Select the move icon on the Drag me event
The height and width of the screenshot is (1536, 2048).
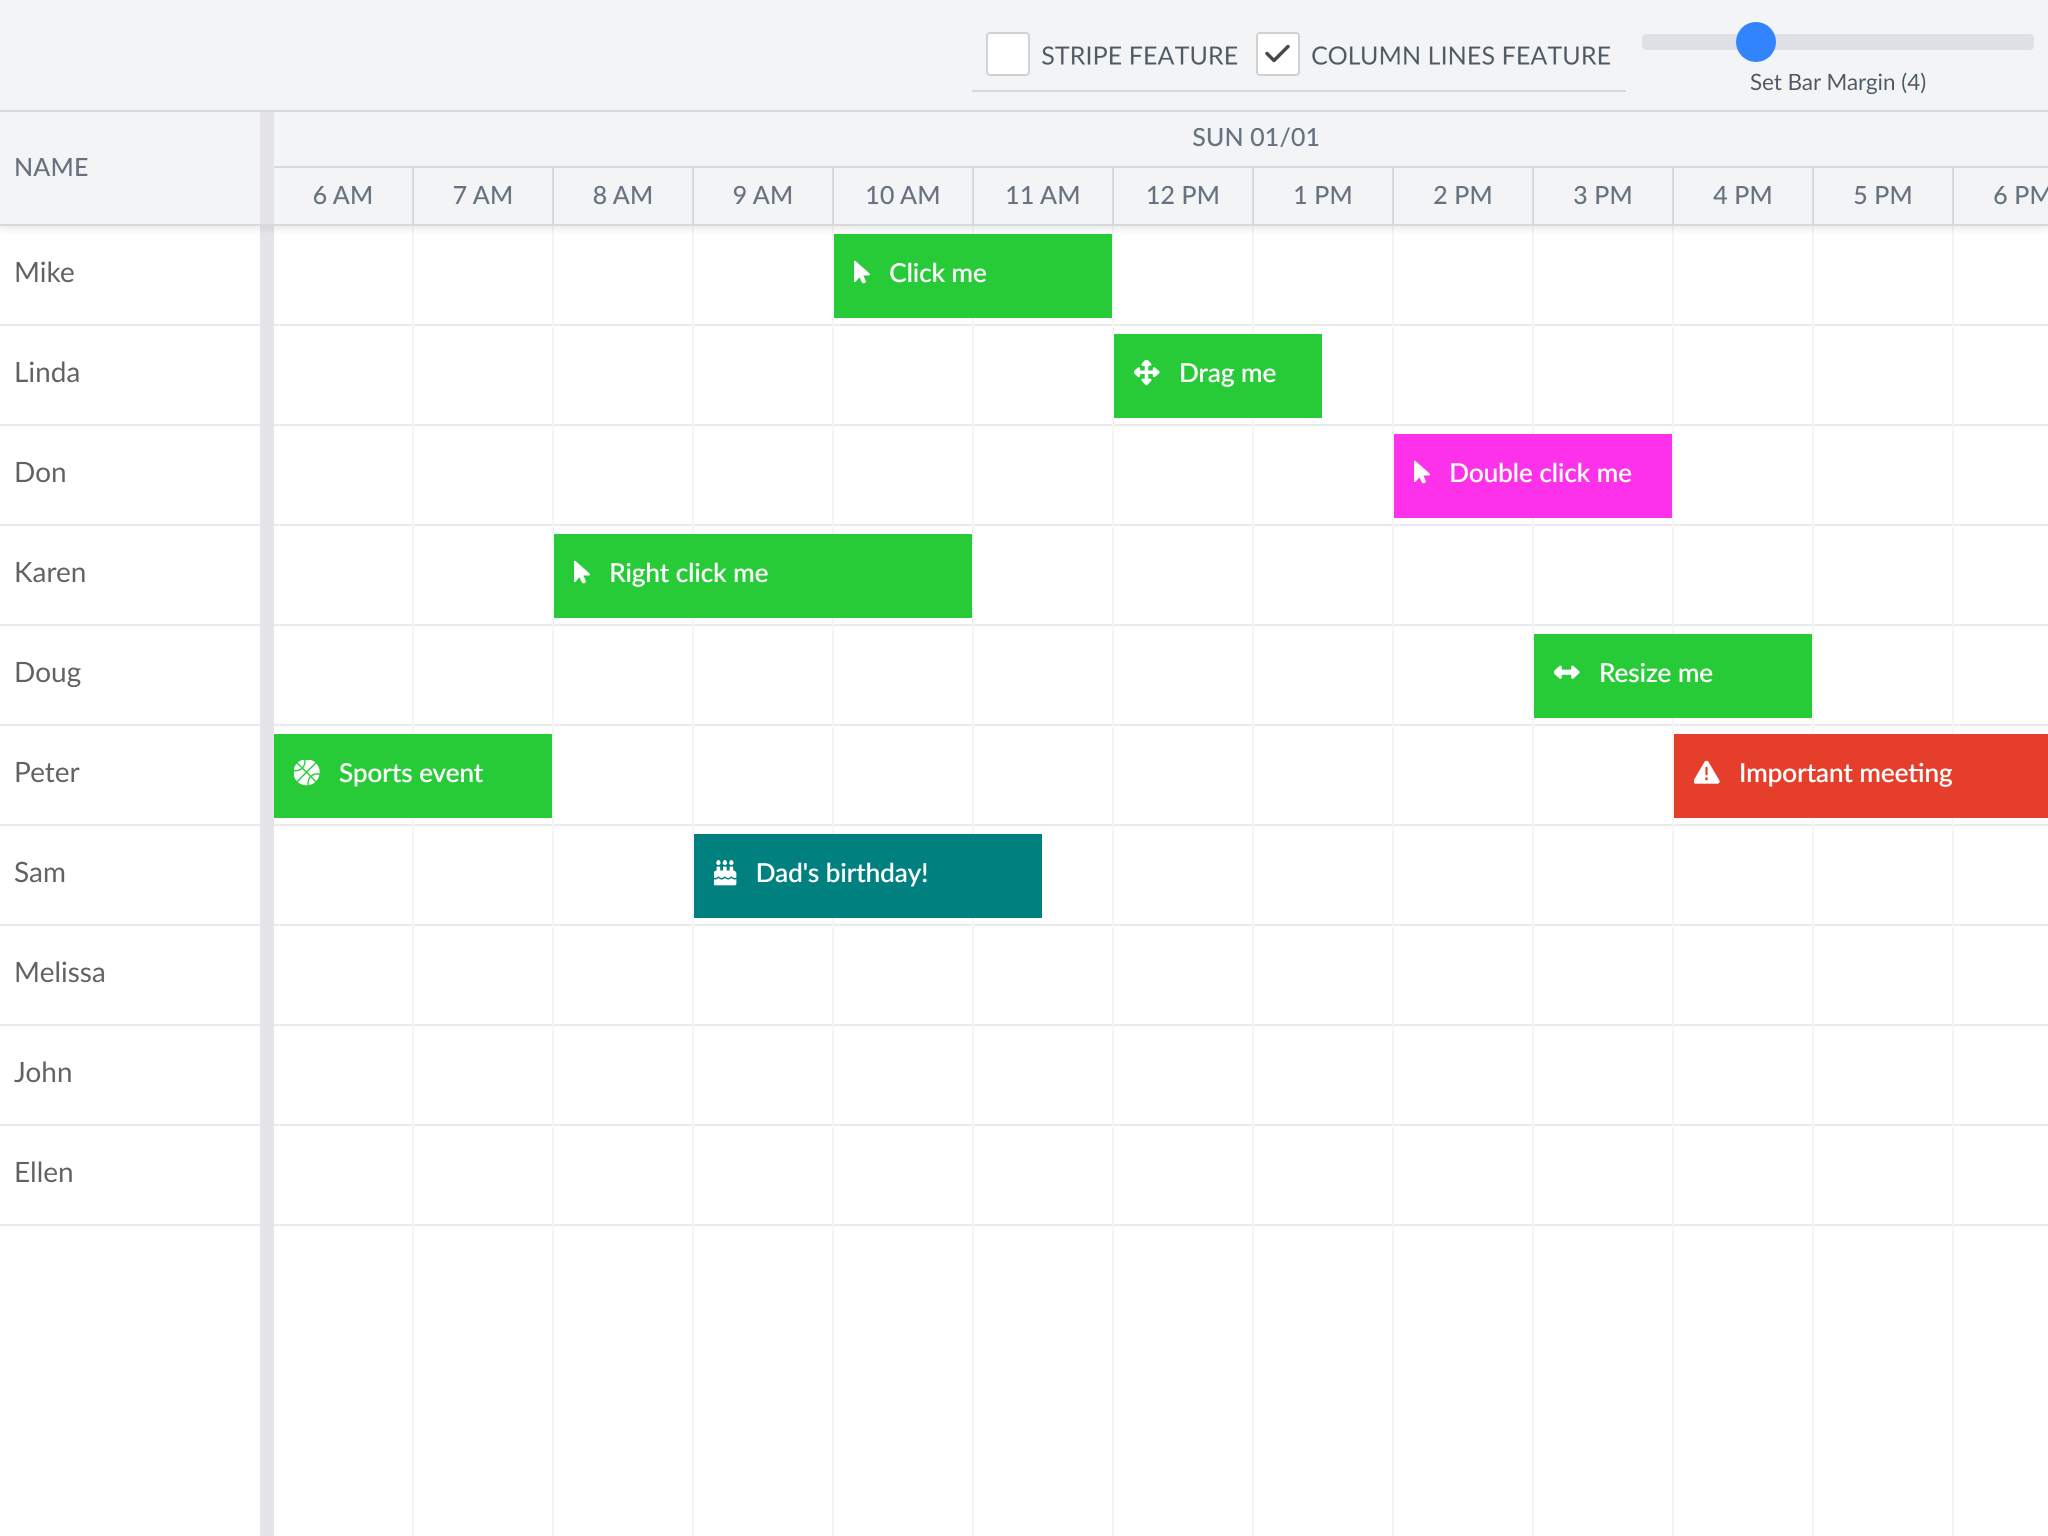click(1146, 373)
